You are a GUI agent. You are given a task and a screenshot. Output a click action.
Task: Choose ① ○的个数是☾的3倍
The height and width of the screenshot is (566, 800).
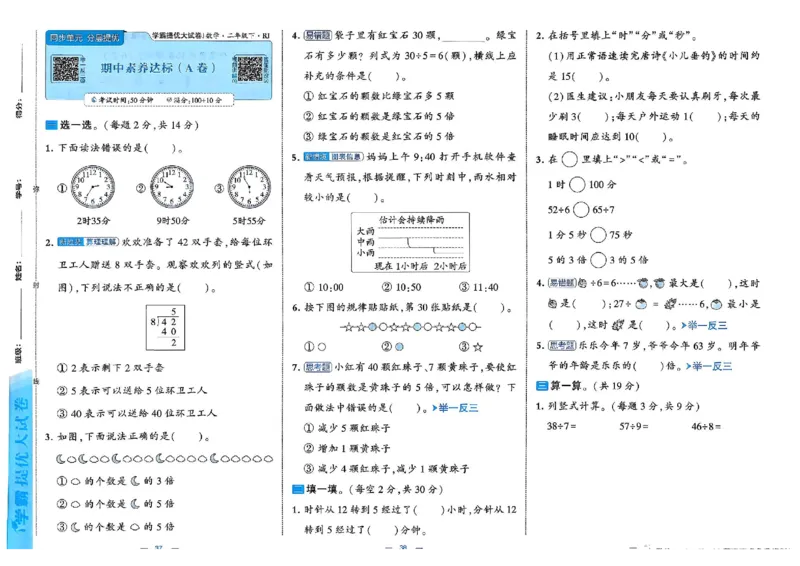115,481
